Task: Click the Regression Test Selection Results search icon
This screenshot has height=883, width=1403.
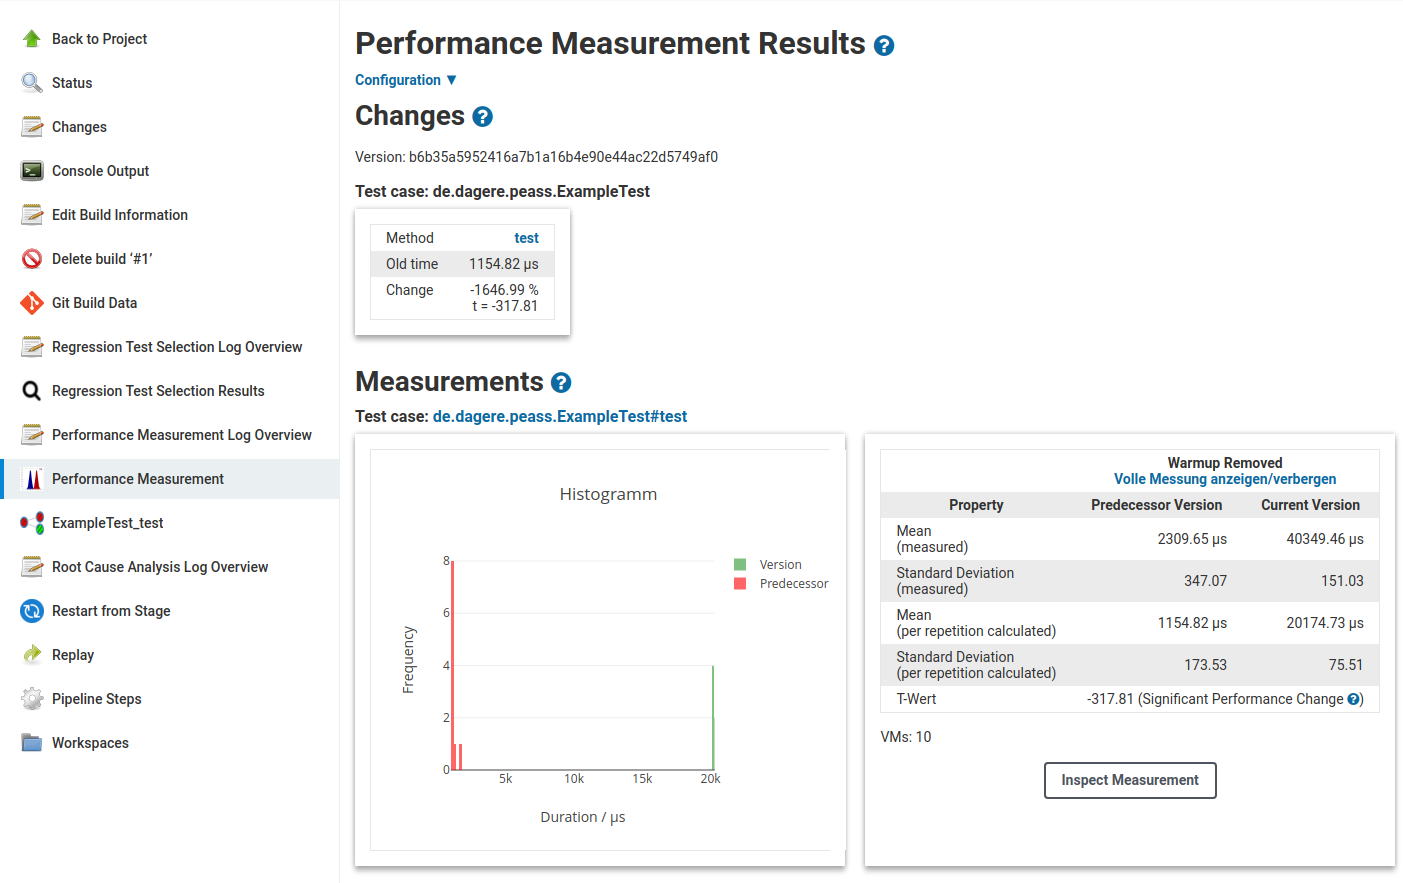Action: coord(32,391)
